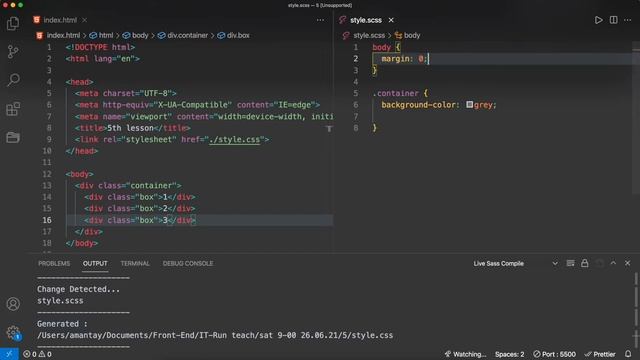The width and height of the screenshot is (640, 360).
Task: Split the style.scss editor to the right
Action: coord(613,20)
